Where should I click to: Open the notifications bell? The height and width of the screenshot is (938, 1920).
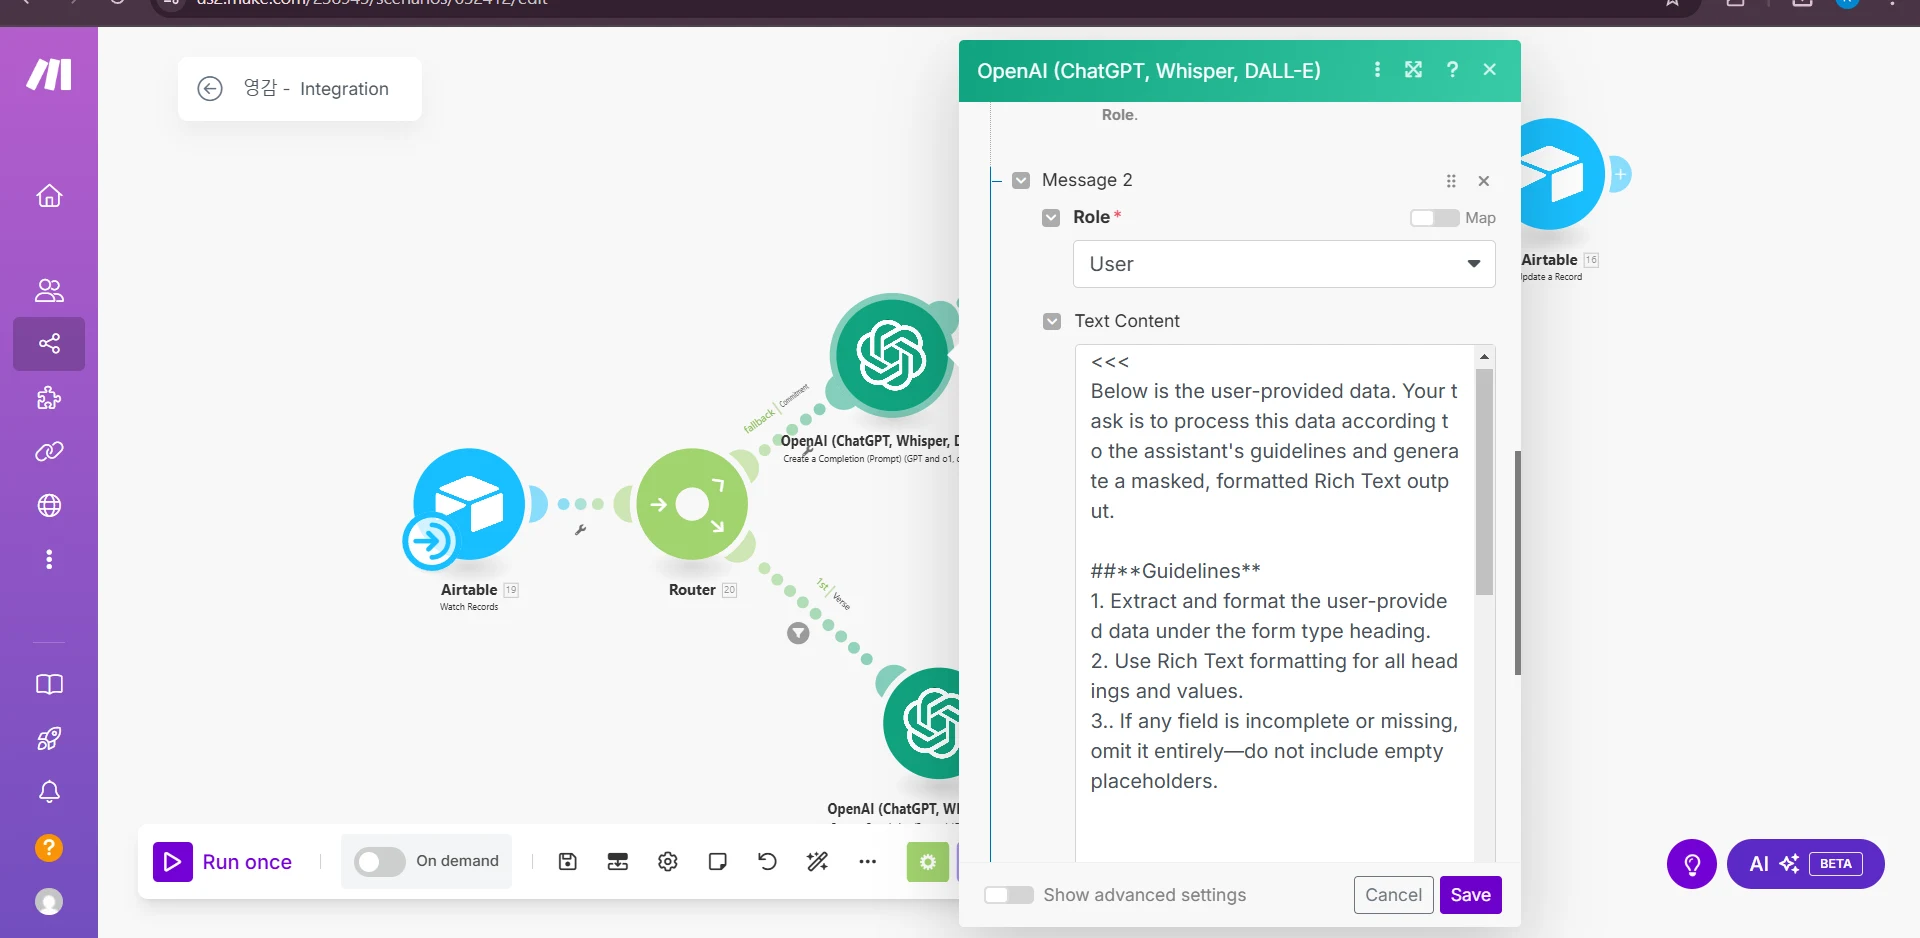pos(49,793)
